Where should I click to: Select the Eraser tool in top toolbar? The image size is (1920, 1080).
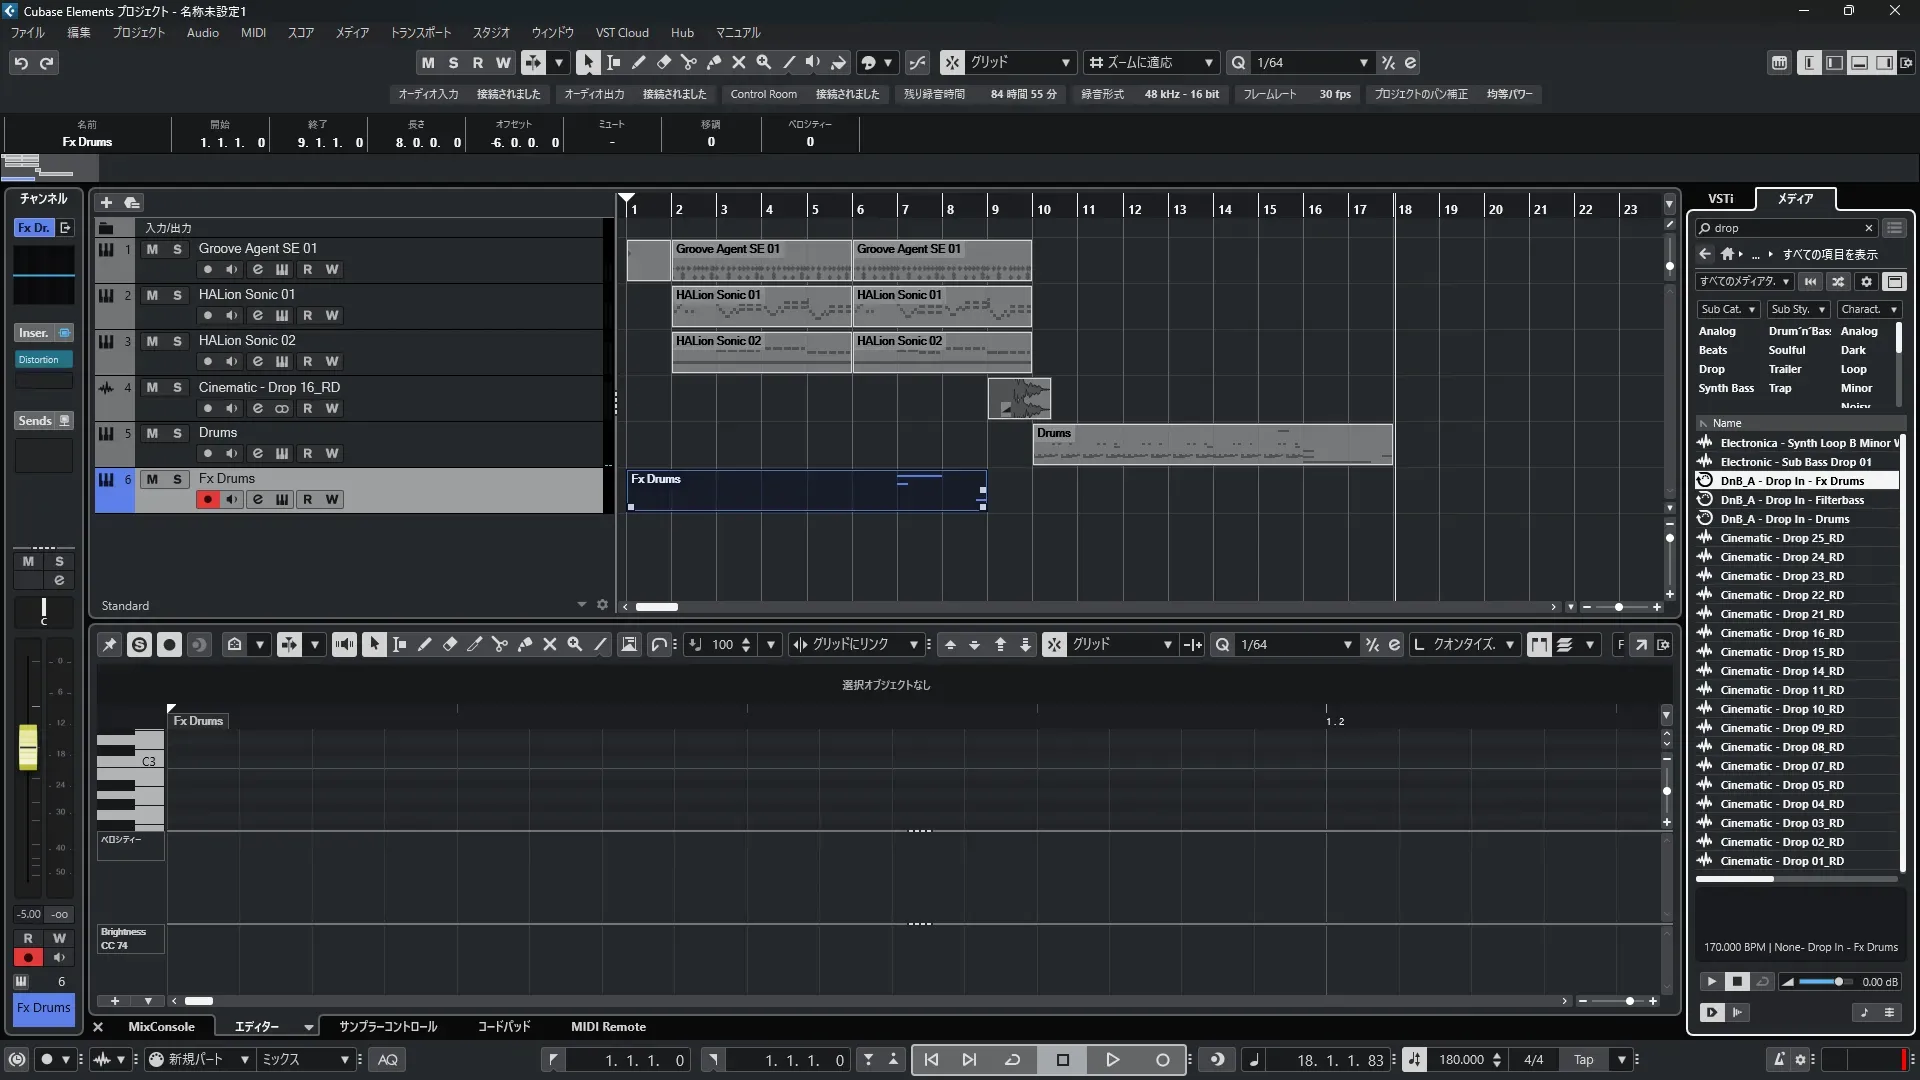[663, 62]
